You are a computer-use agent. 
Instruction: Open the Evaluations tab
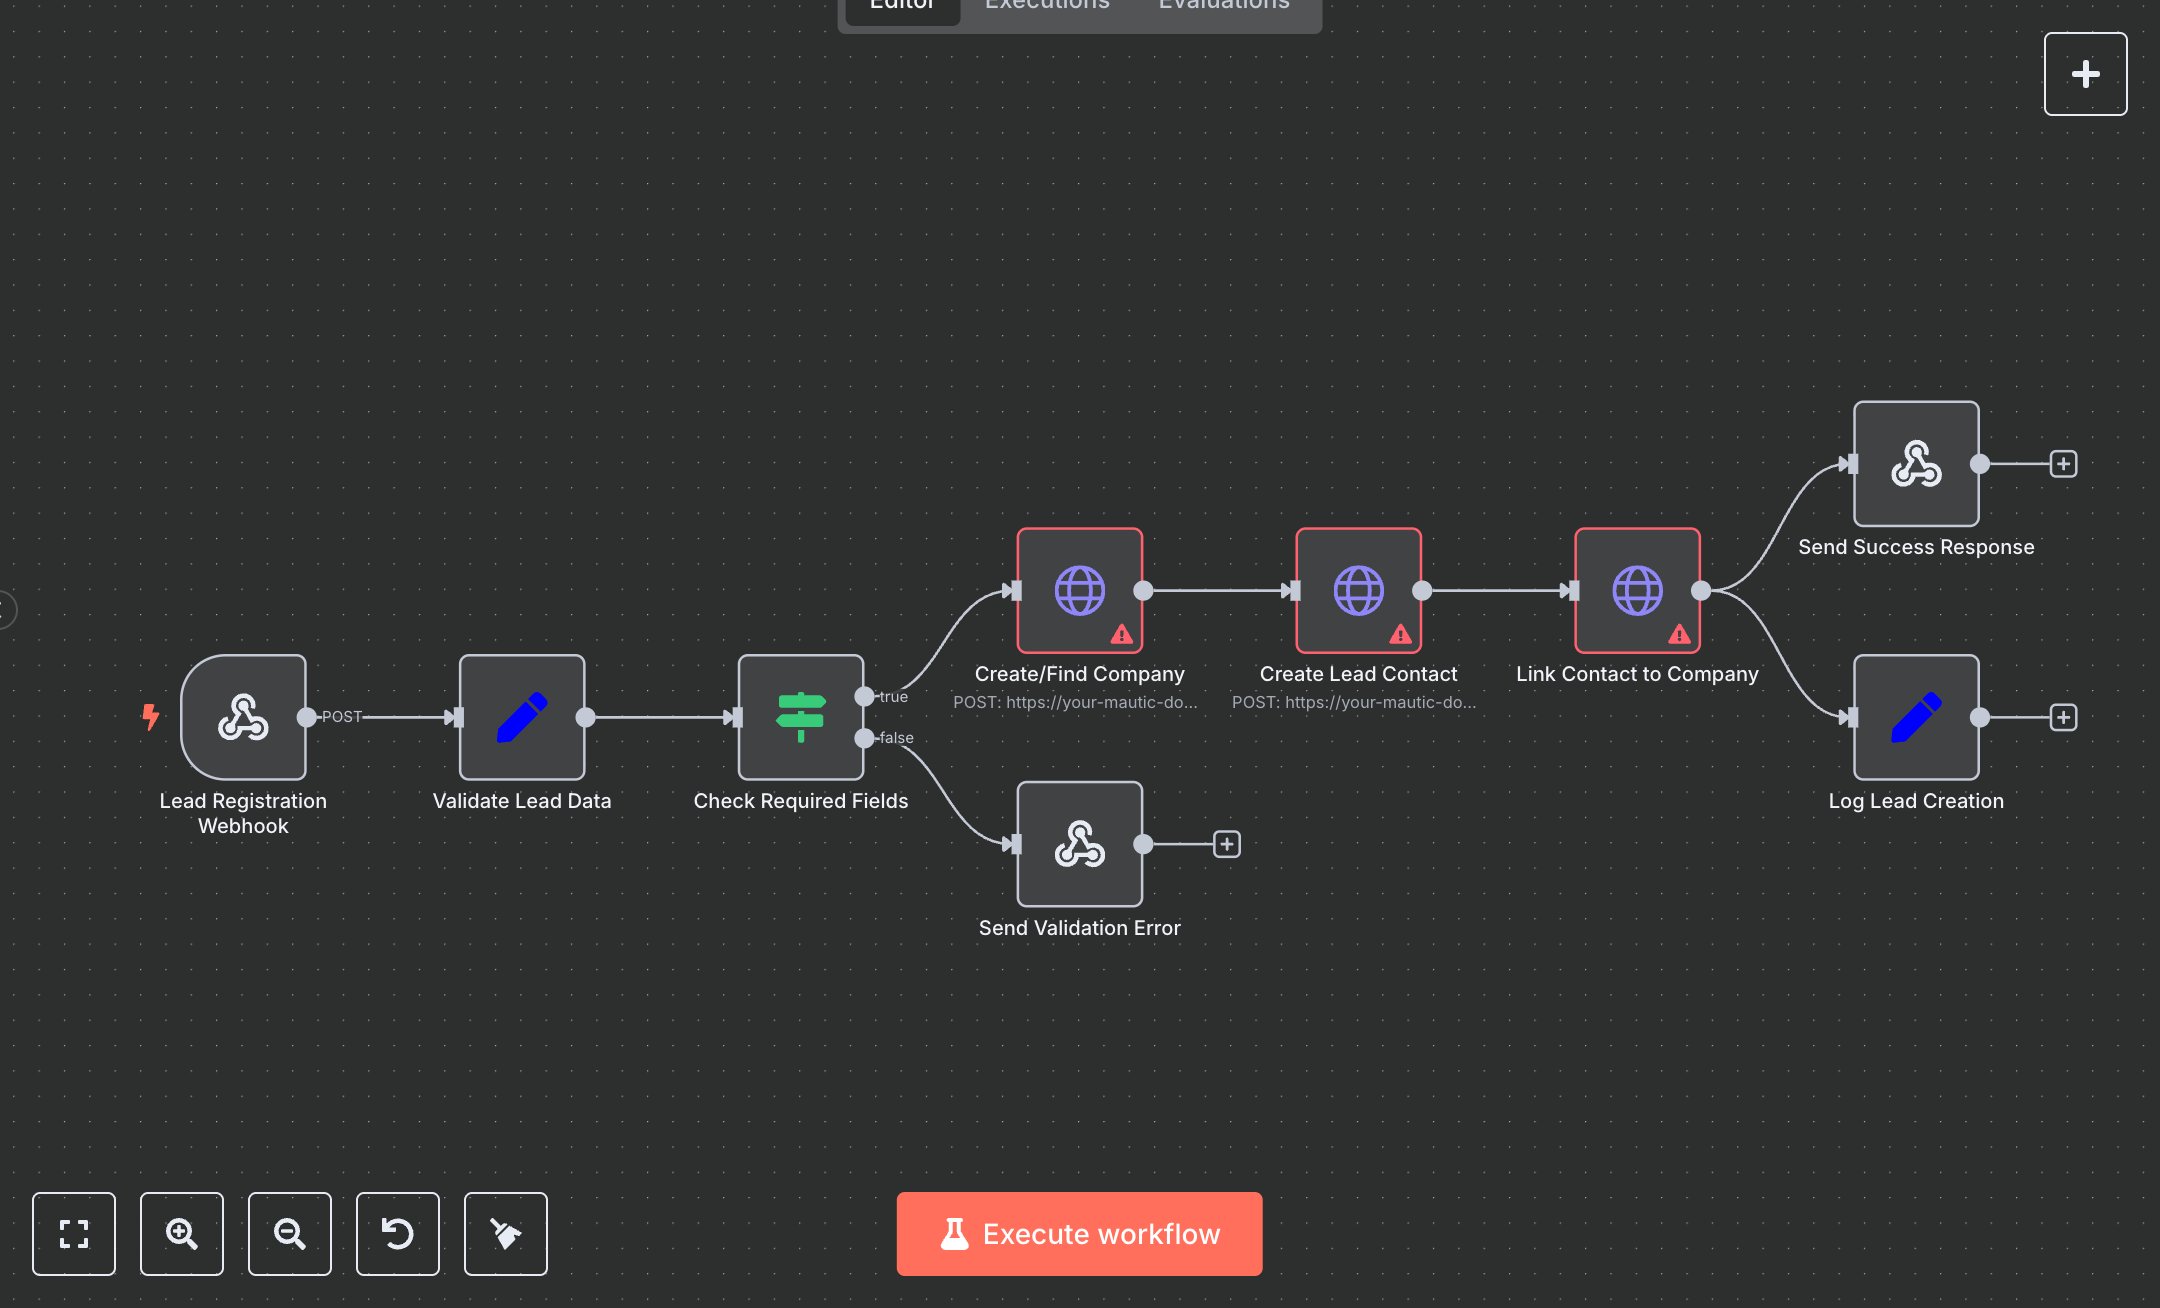(1222, 8)
